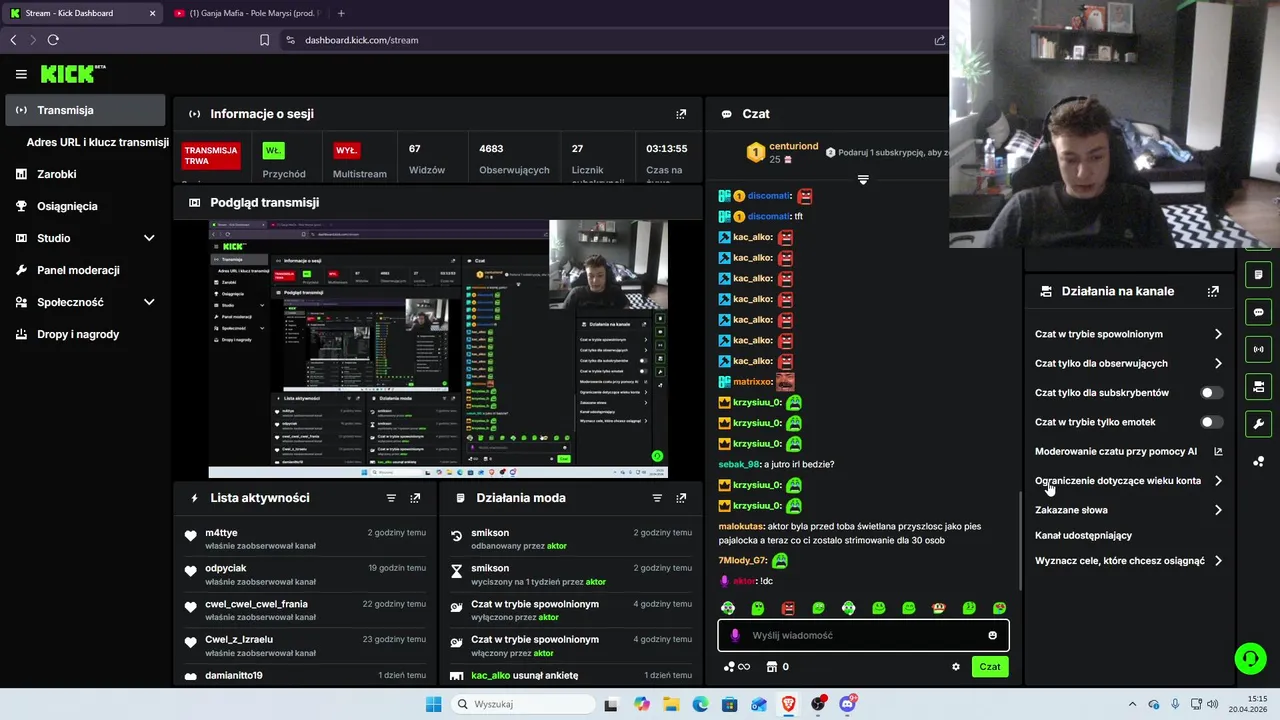
Task: Click the broadcast signal widget icon in right rail
Action: pos(1258,349)
